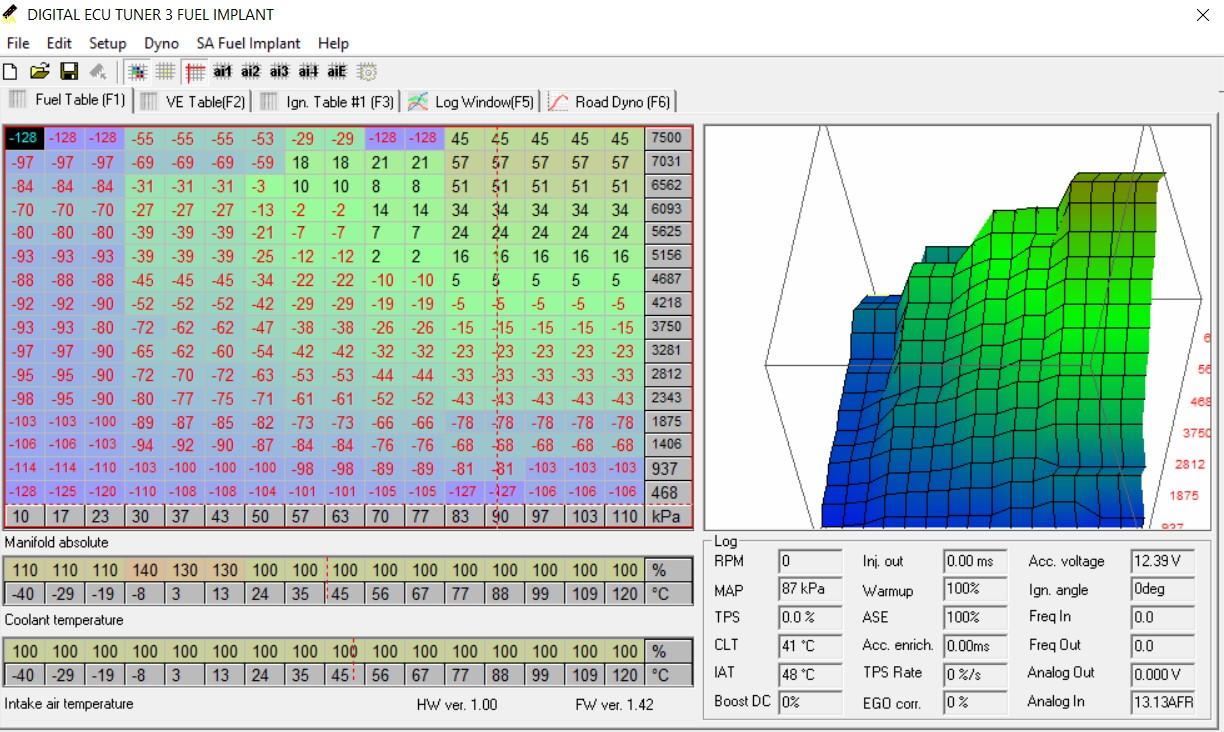Select the plain gray grid toolbar icon

(165, 72)
